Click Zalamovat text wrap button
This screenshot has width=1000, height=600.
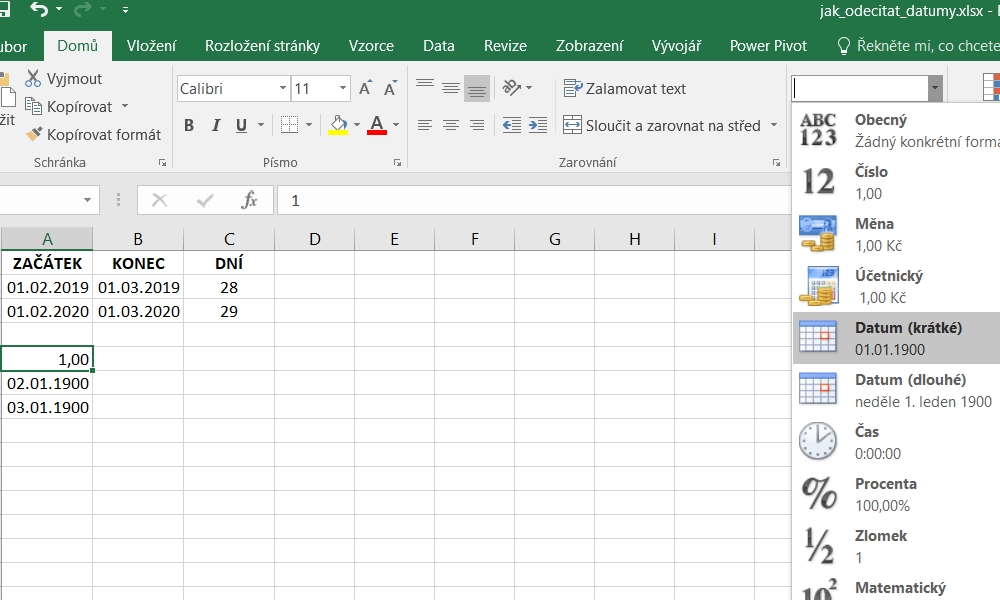[x=625, y=89]
